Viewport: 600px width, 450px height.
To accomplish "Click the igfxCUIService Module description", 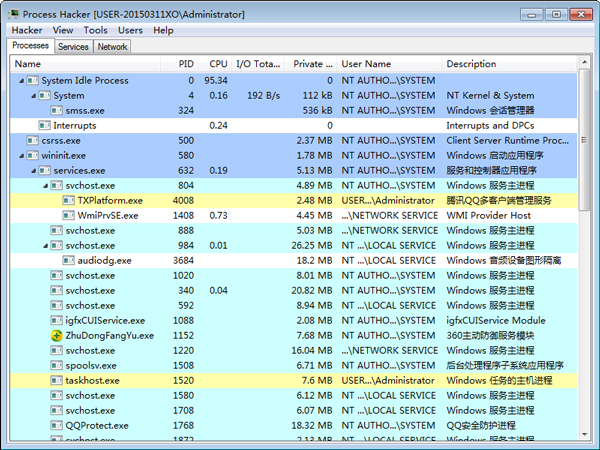I will coord(496,320).
